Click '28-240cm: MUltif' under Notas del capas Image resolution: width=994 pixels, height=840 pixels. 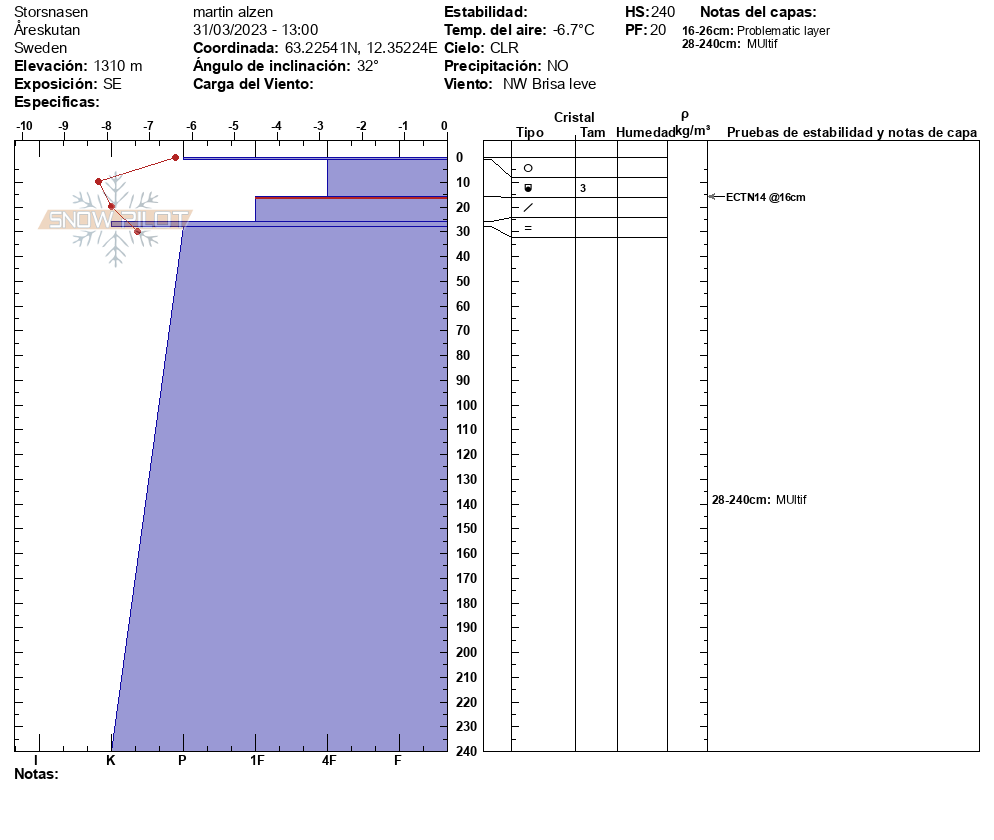730,44
